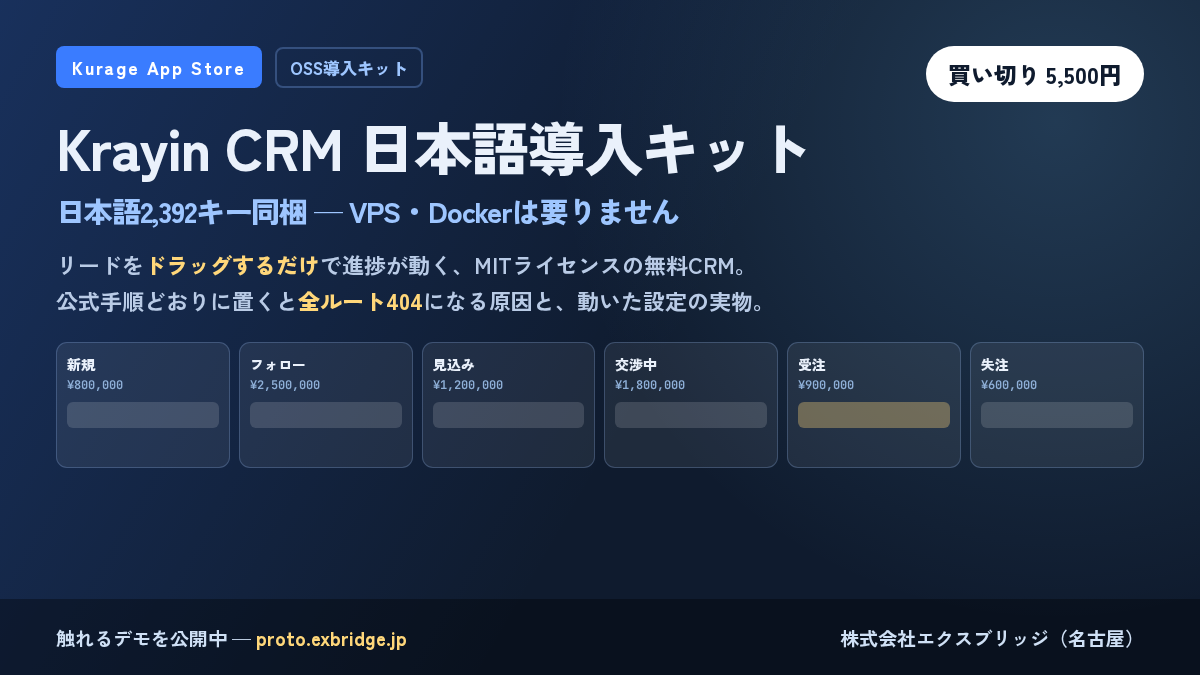The width and height of the screenshot is (1200, 675).
Task: Click the lead card in 見込み column
Action: [x=508, y=415]
